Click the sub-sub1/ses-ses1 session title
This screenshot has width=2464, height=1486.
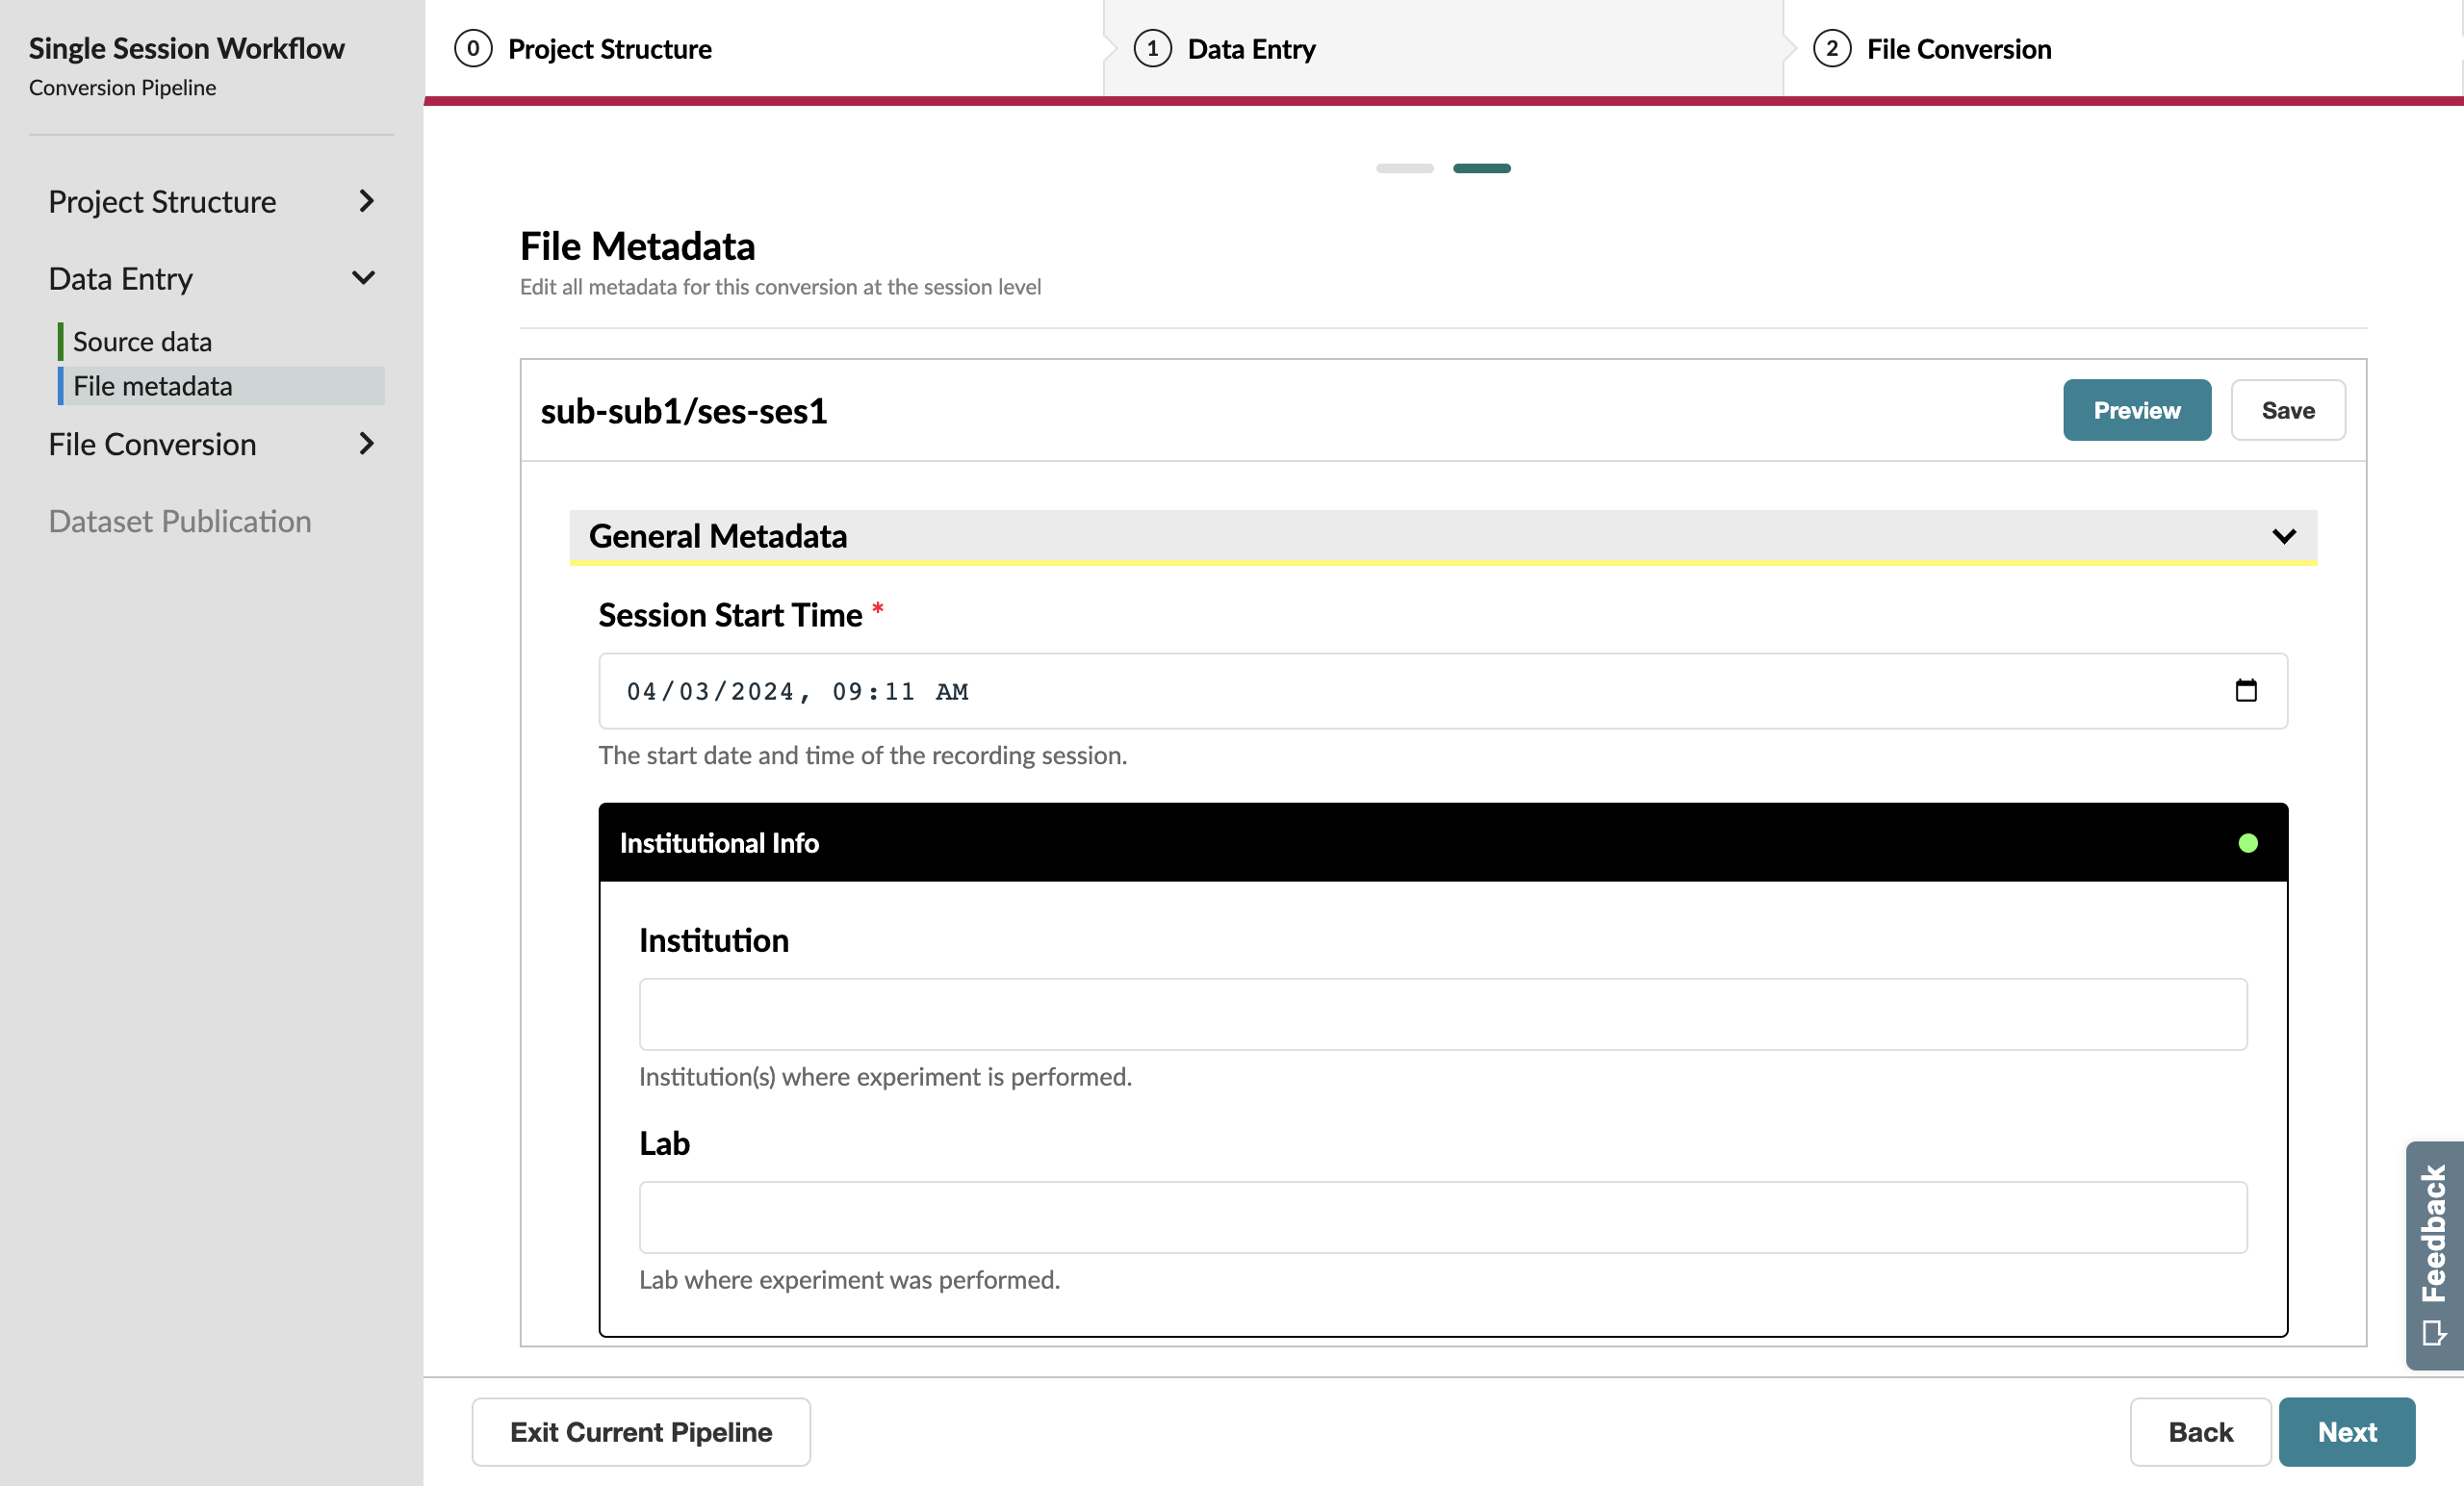tap(684, 410)
